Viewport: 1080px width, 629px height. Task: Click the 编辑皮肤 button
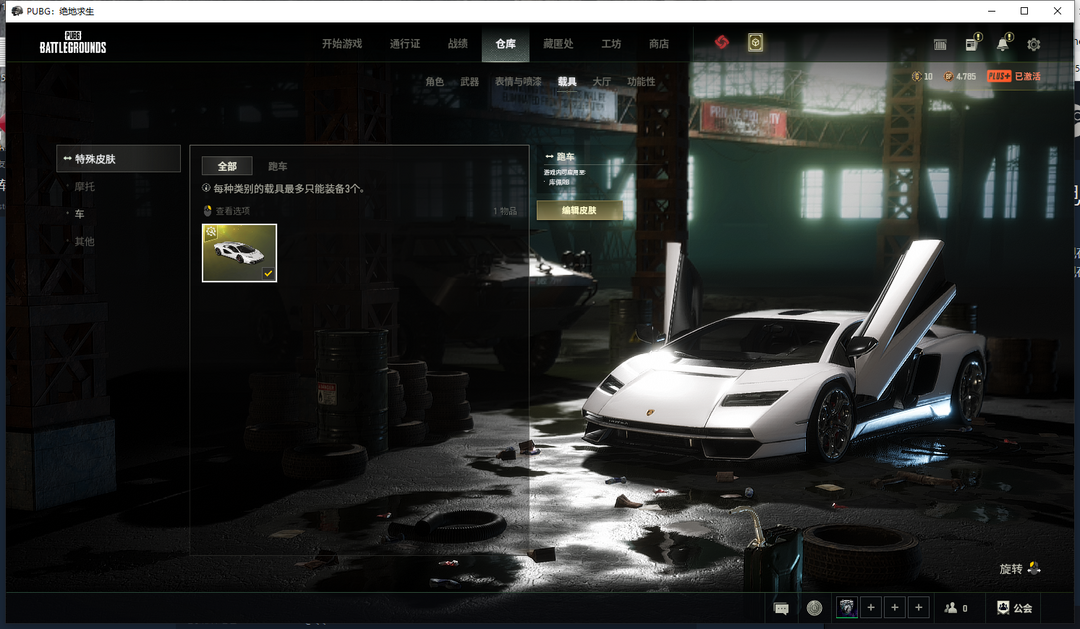[x=579, y=210]
